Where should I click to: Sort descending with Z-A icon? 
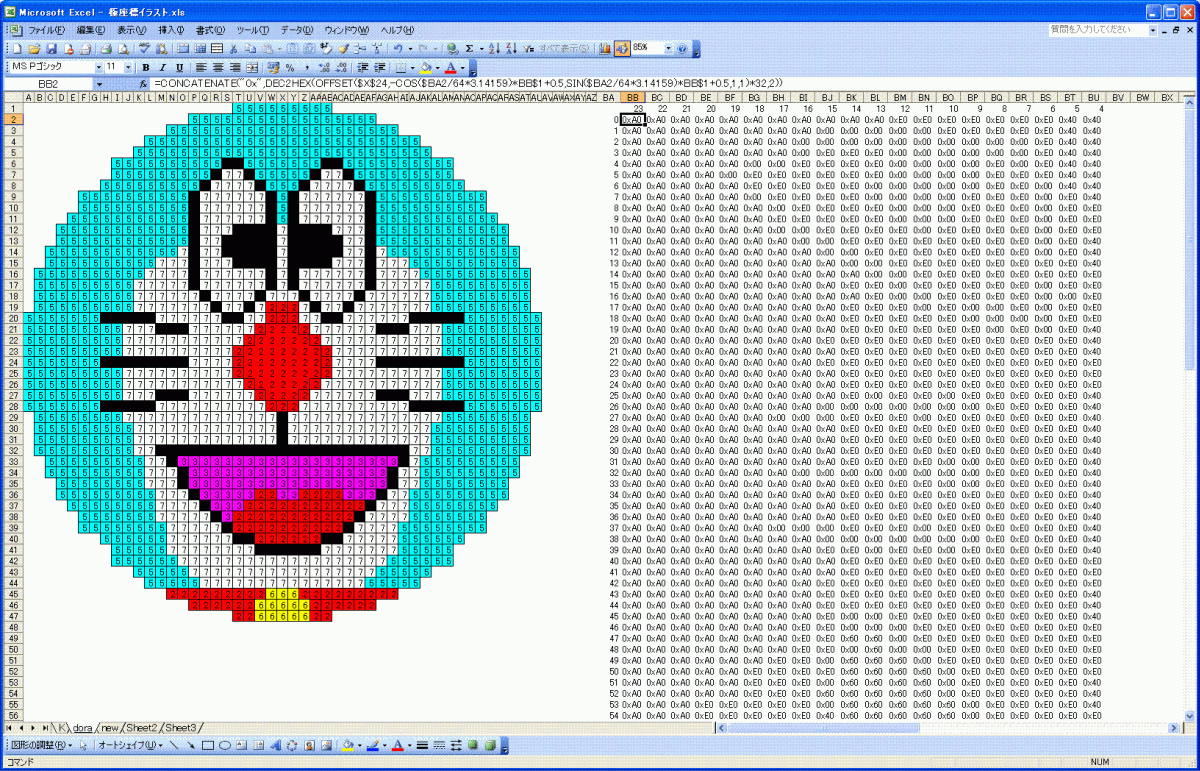[x=510, y=47]
